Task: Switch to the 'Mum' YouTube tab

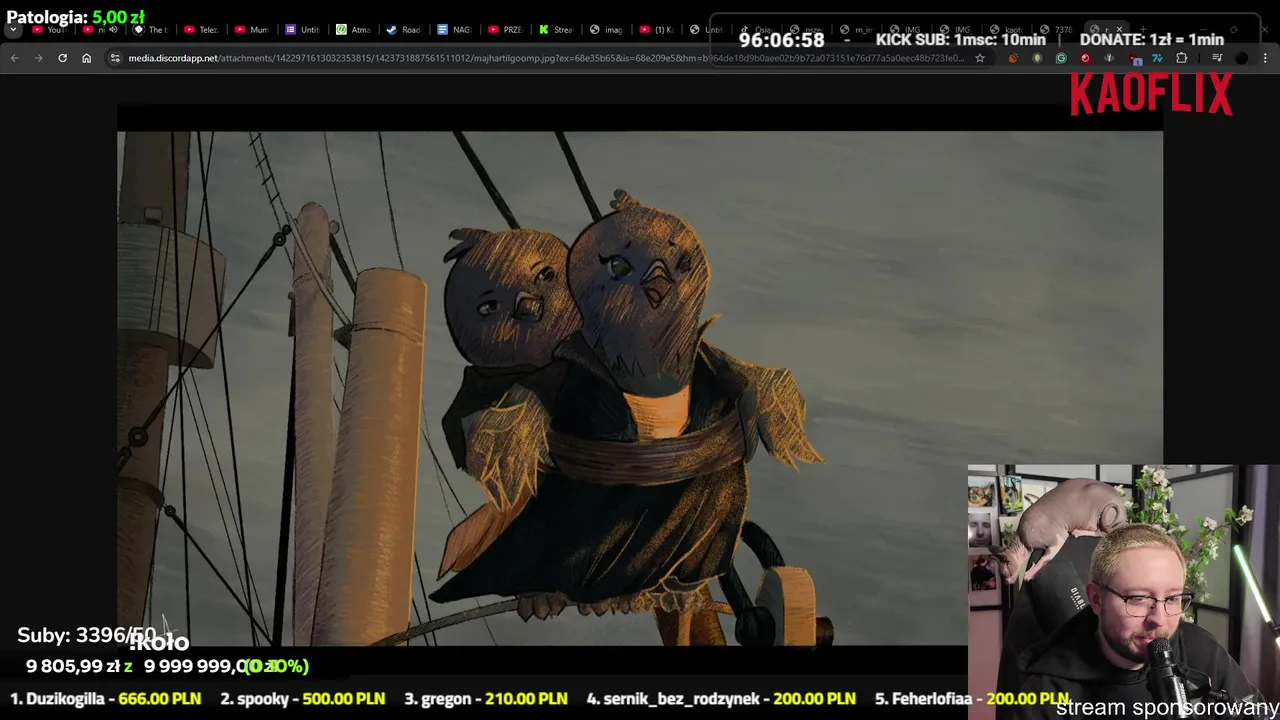Action: 253,30
